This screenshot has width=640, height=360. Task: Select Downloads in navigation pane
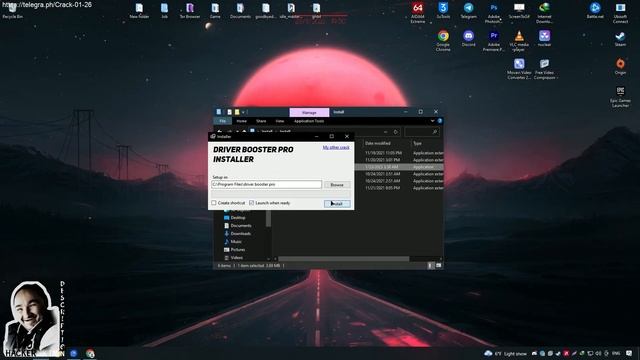tap(240, 233)
